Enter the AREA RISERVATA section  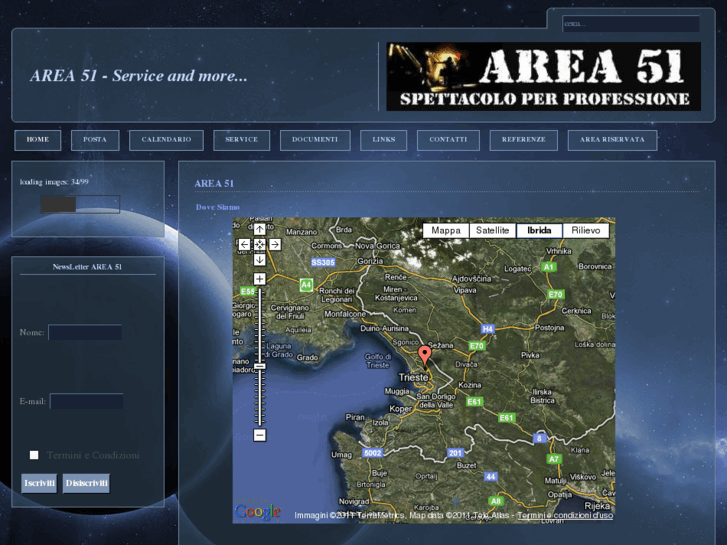(612, 140)
